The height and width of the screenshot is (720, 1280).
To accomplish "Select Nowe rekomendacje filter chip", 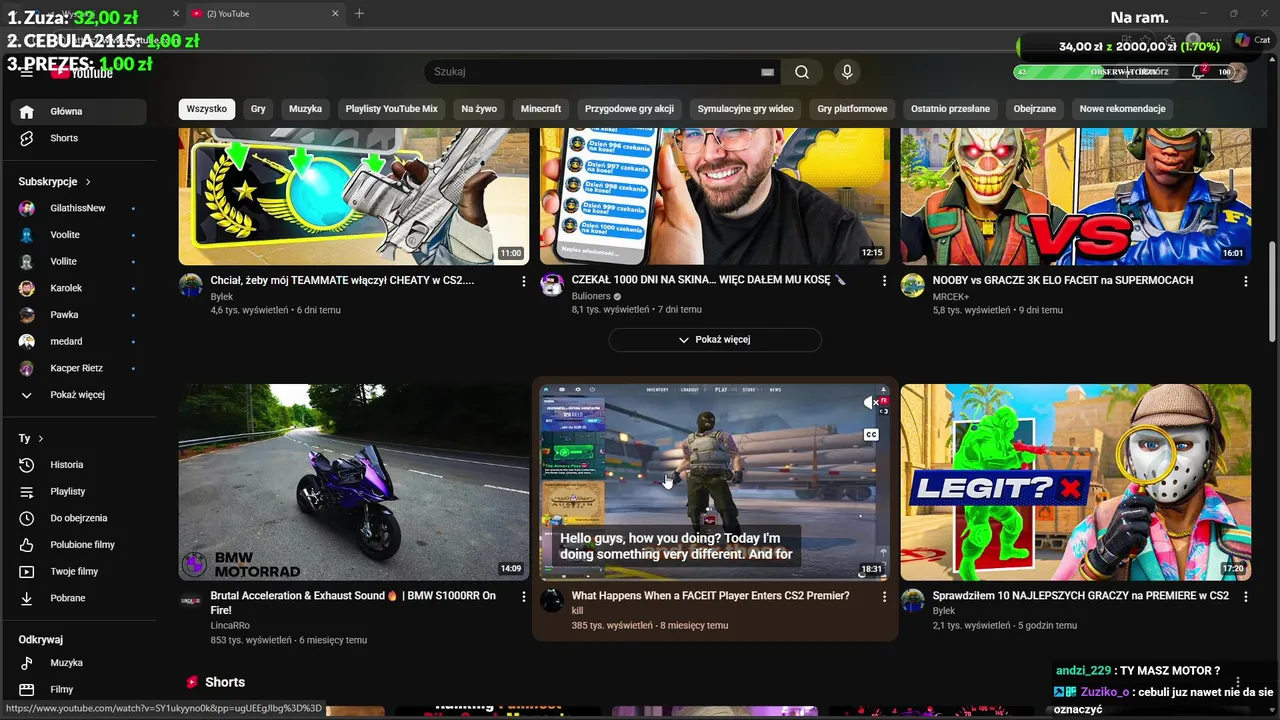I will pos(1122,109).
